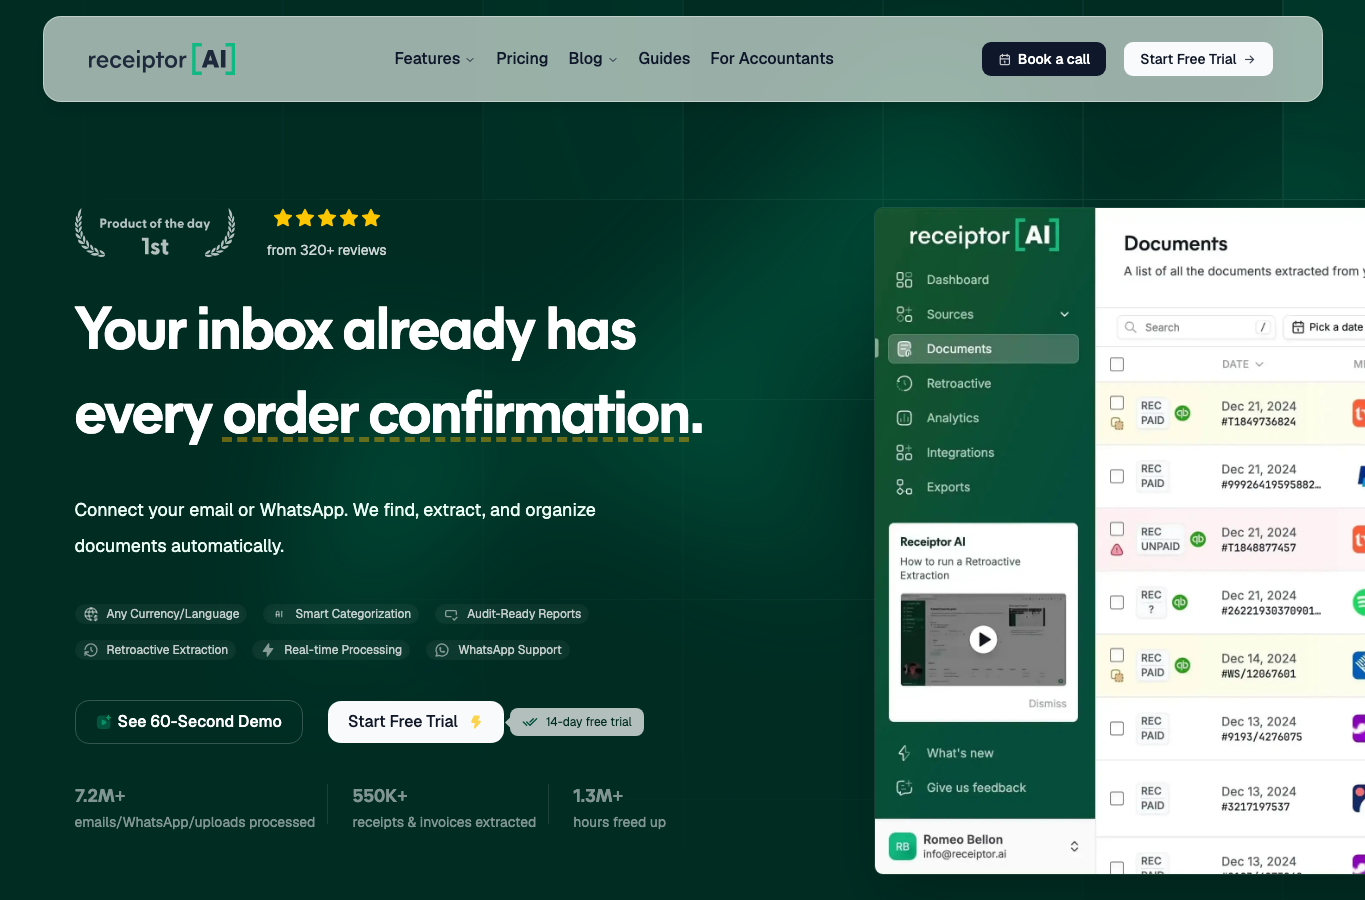Screen dimensions: 1365x900
Task: Expand the Sources sidebar chevron
Action: [1065, 314]
